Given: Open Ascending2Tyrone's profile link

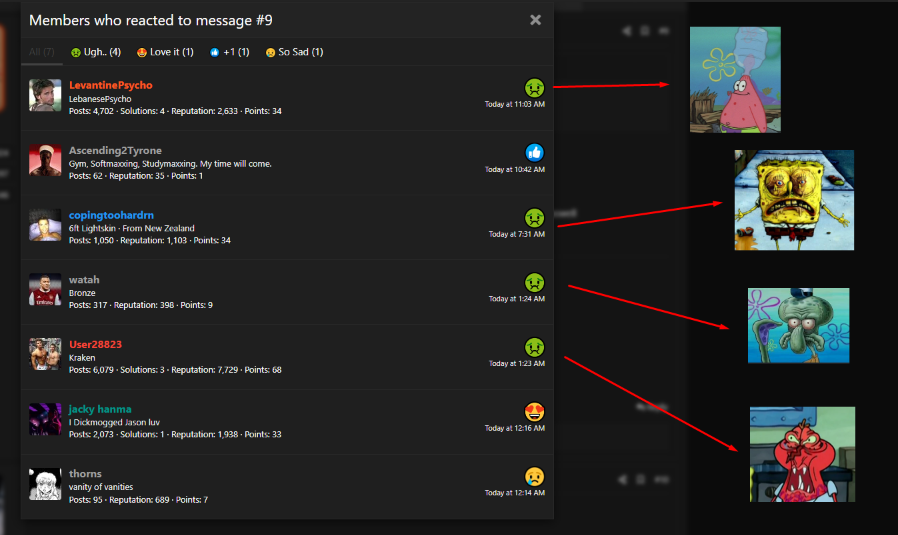Looking at the screenshot, I should pyautogui.click(x=115, y=151).
